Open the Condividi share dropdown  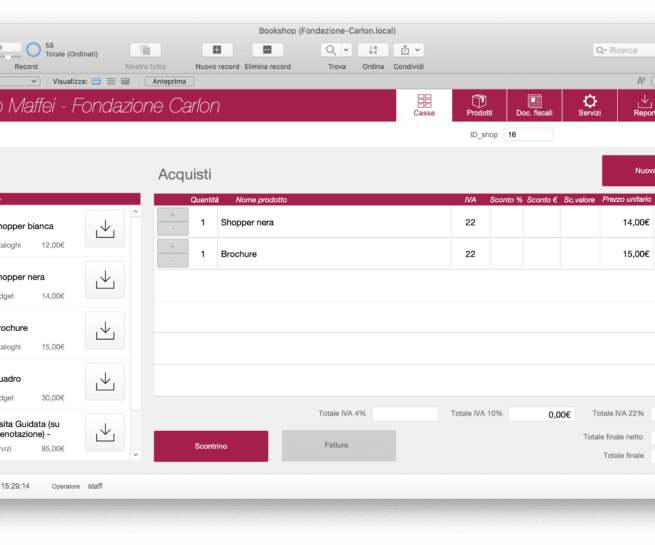point(410,50)
